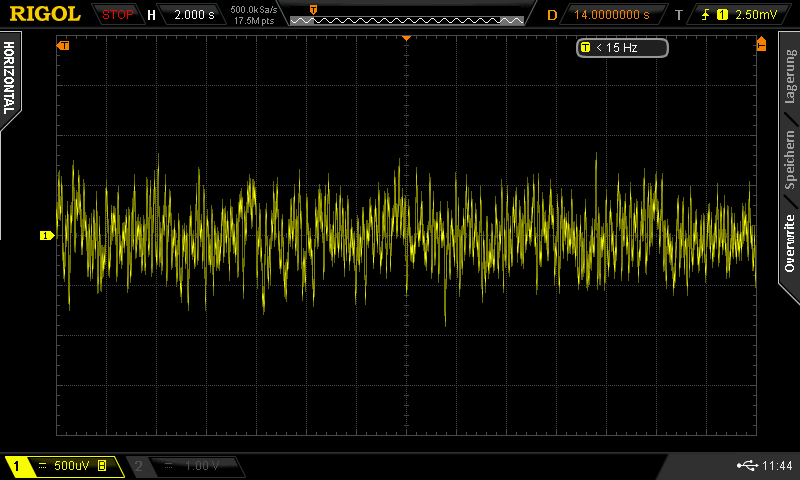
Task: Click the channel 1 DC coupling icon
Action: [x=43, y=466]
